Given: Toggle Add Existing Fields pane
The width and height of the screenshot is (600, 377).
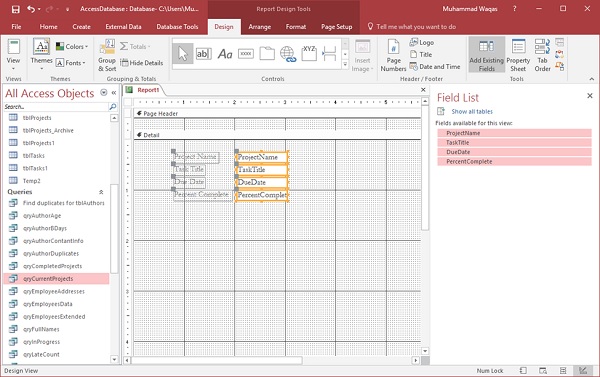Looking at the screenshot, I should point(486,55).
